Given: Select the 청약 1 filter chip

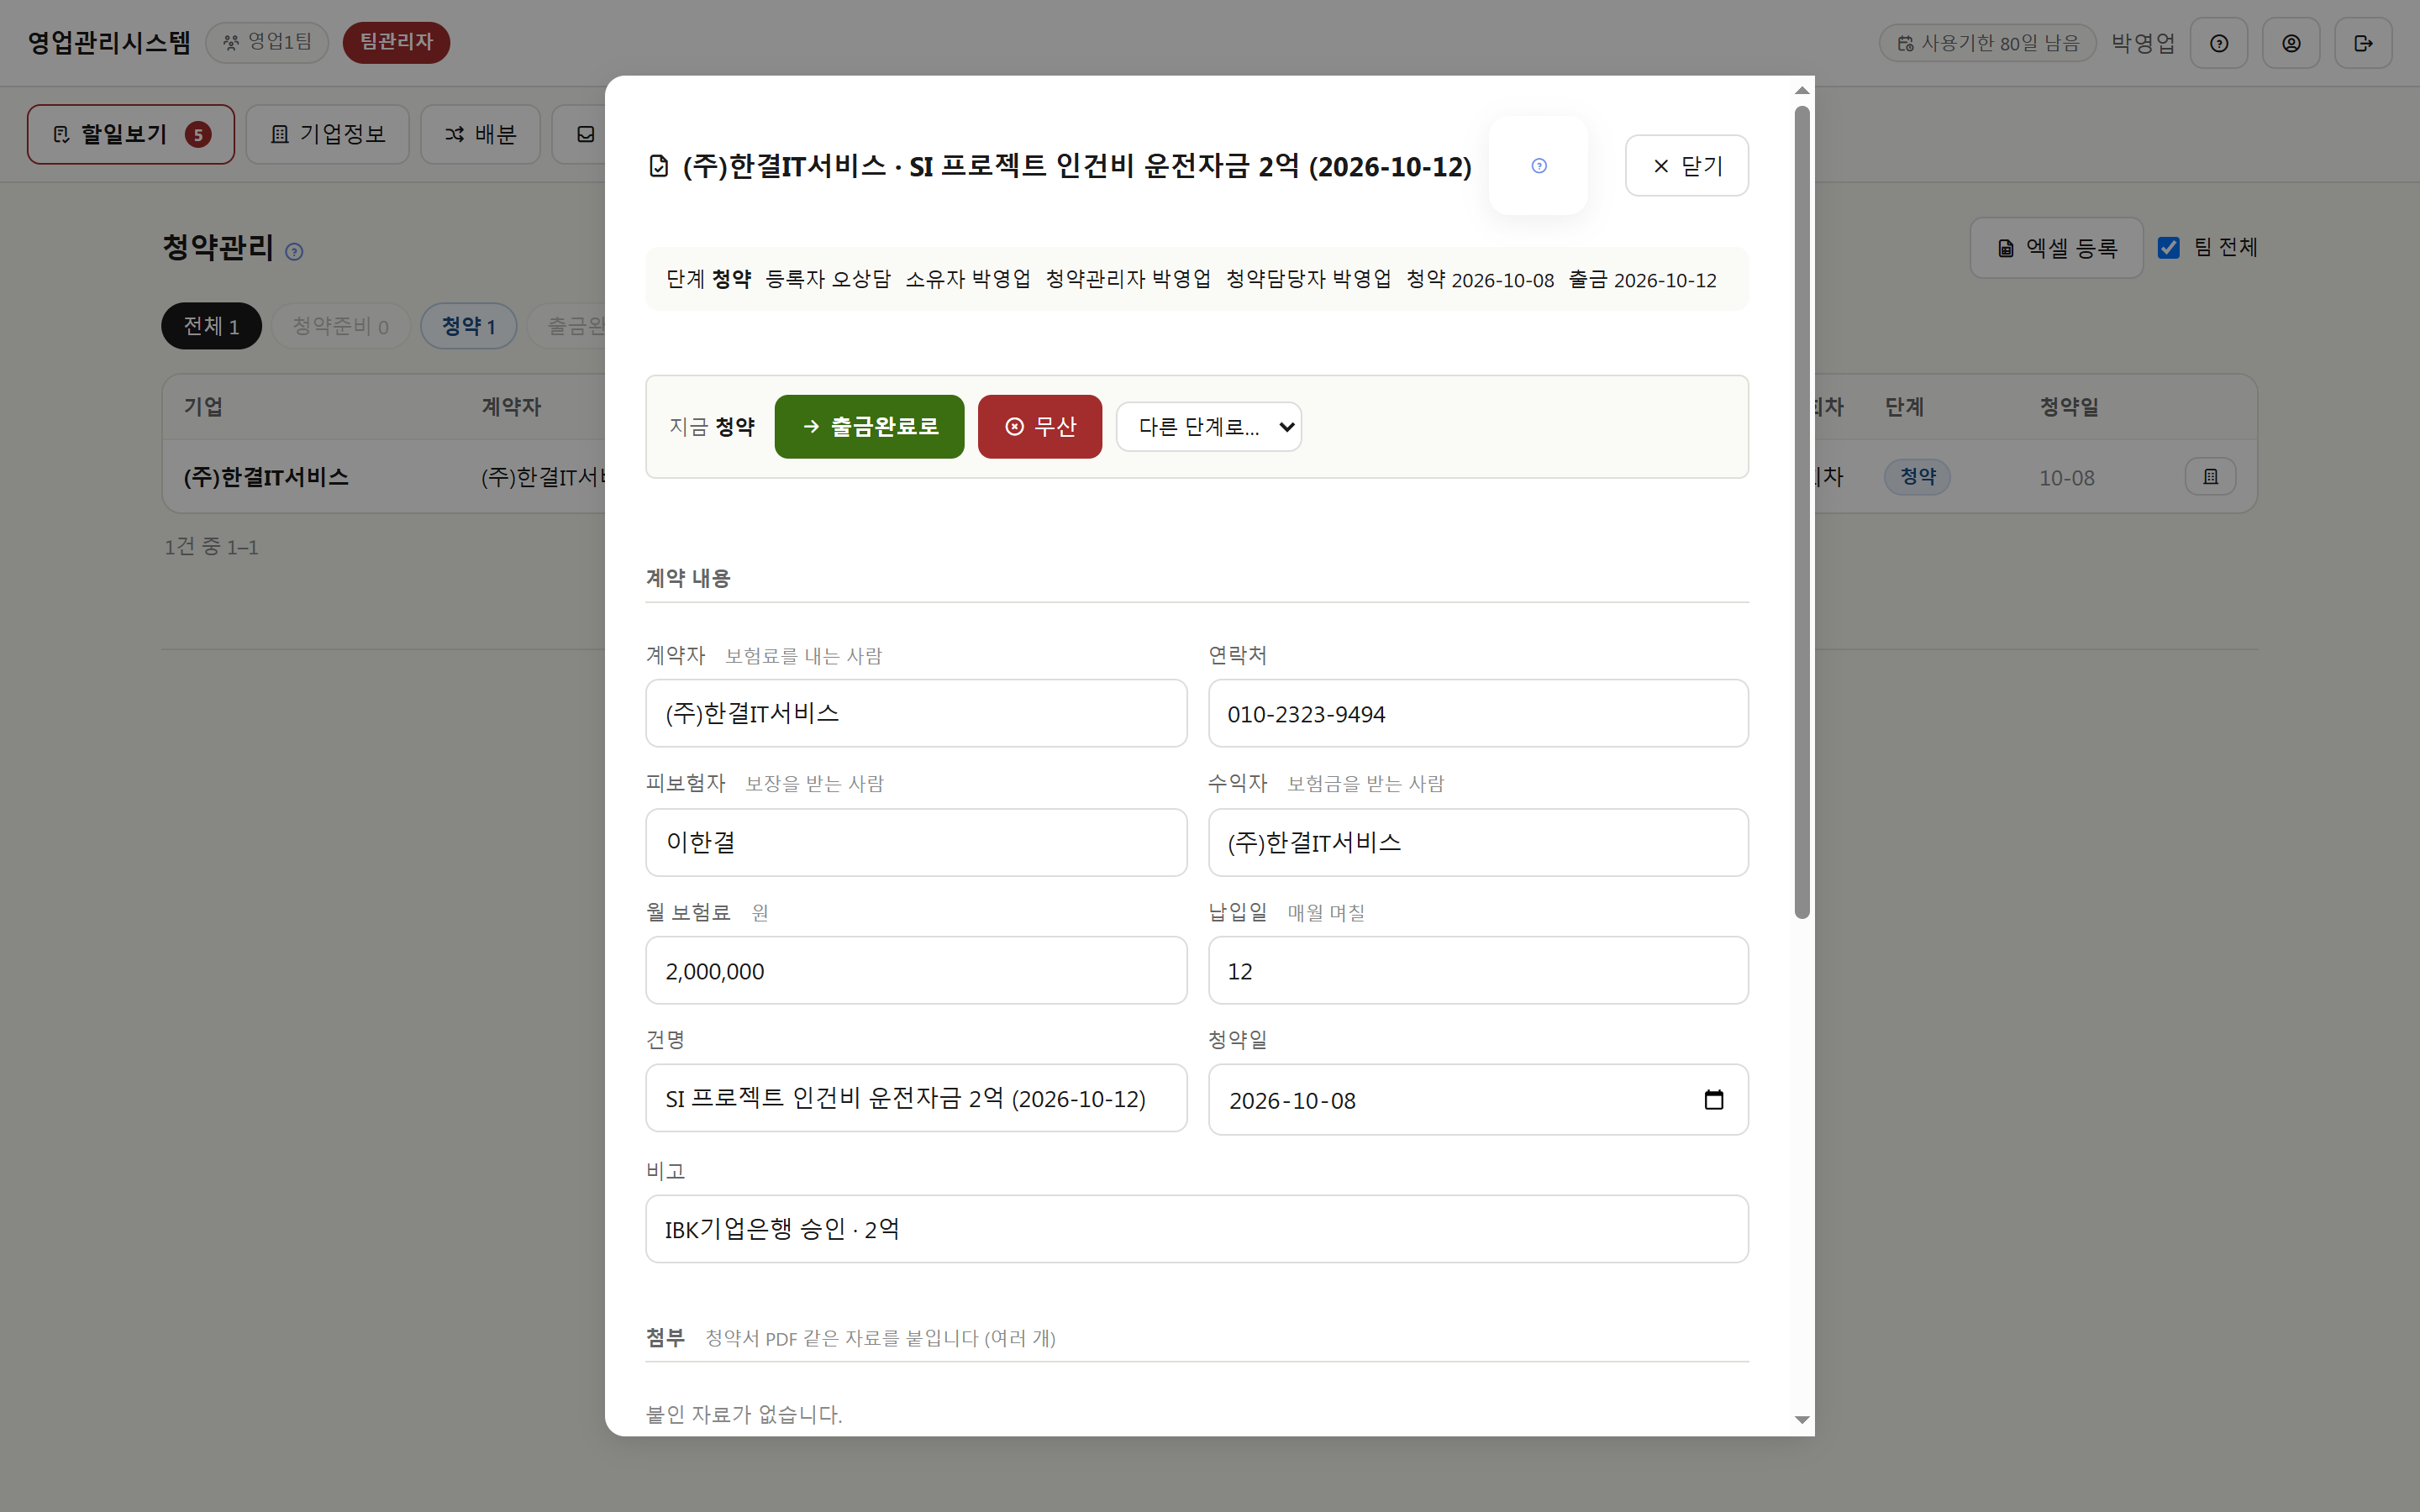Looking at the screenshot, I should click(x=468, y=326).
